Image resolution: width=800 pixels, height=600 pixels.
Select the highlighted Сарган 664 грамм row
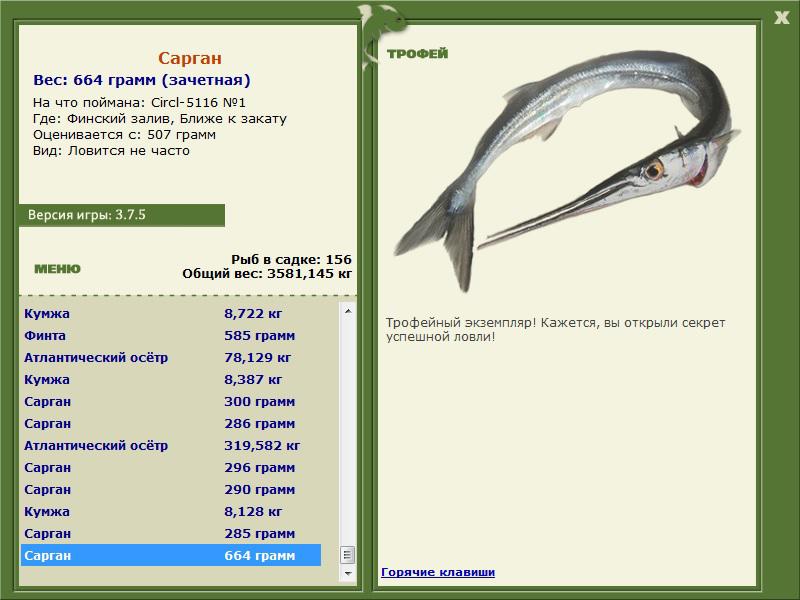point(171,555)
